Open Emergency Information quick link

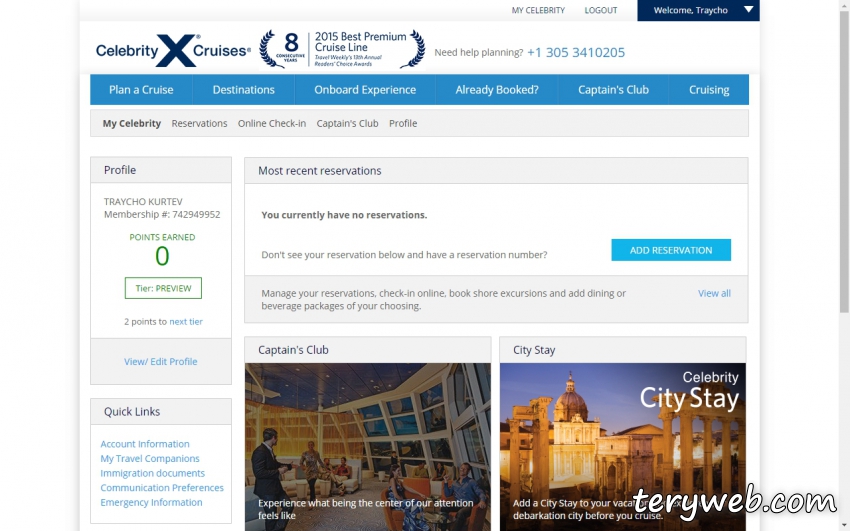coord(151,502)
